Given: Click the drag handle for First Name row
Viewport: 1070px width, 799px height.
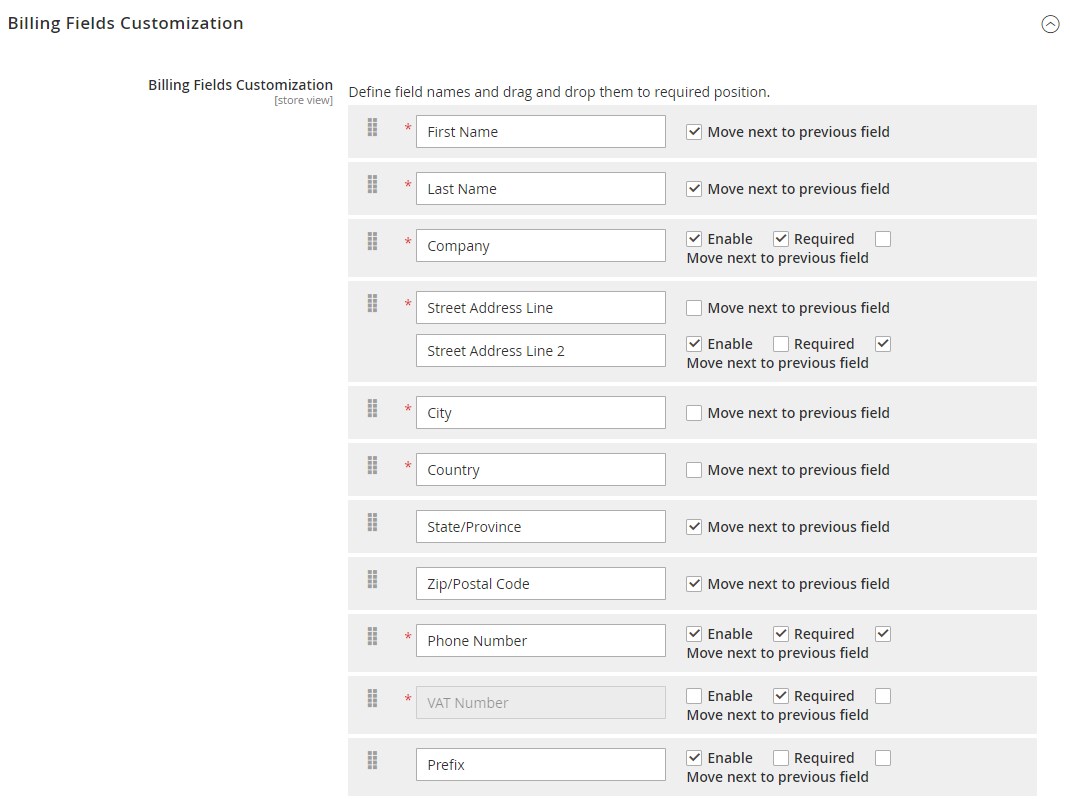Looking at the screenshot, I should point(372,127).
